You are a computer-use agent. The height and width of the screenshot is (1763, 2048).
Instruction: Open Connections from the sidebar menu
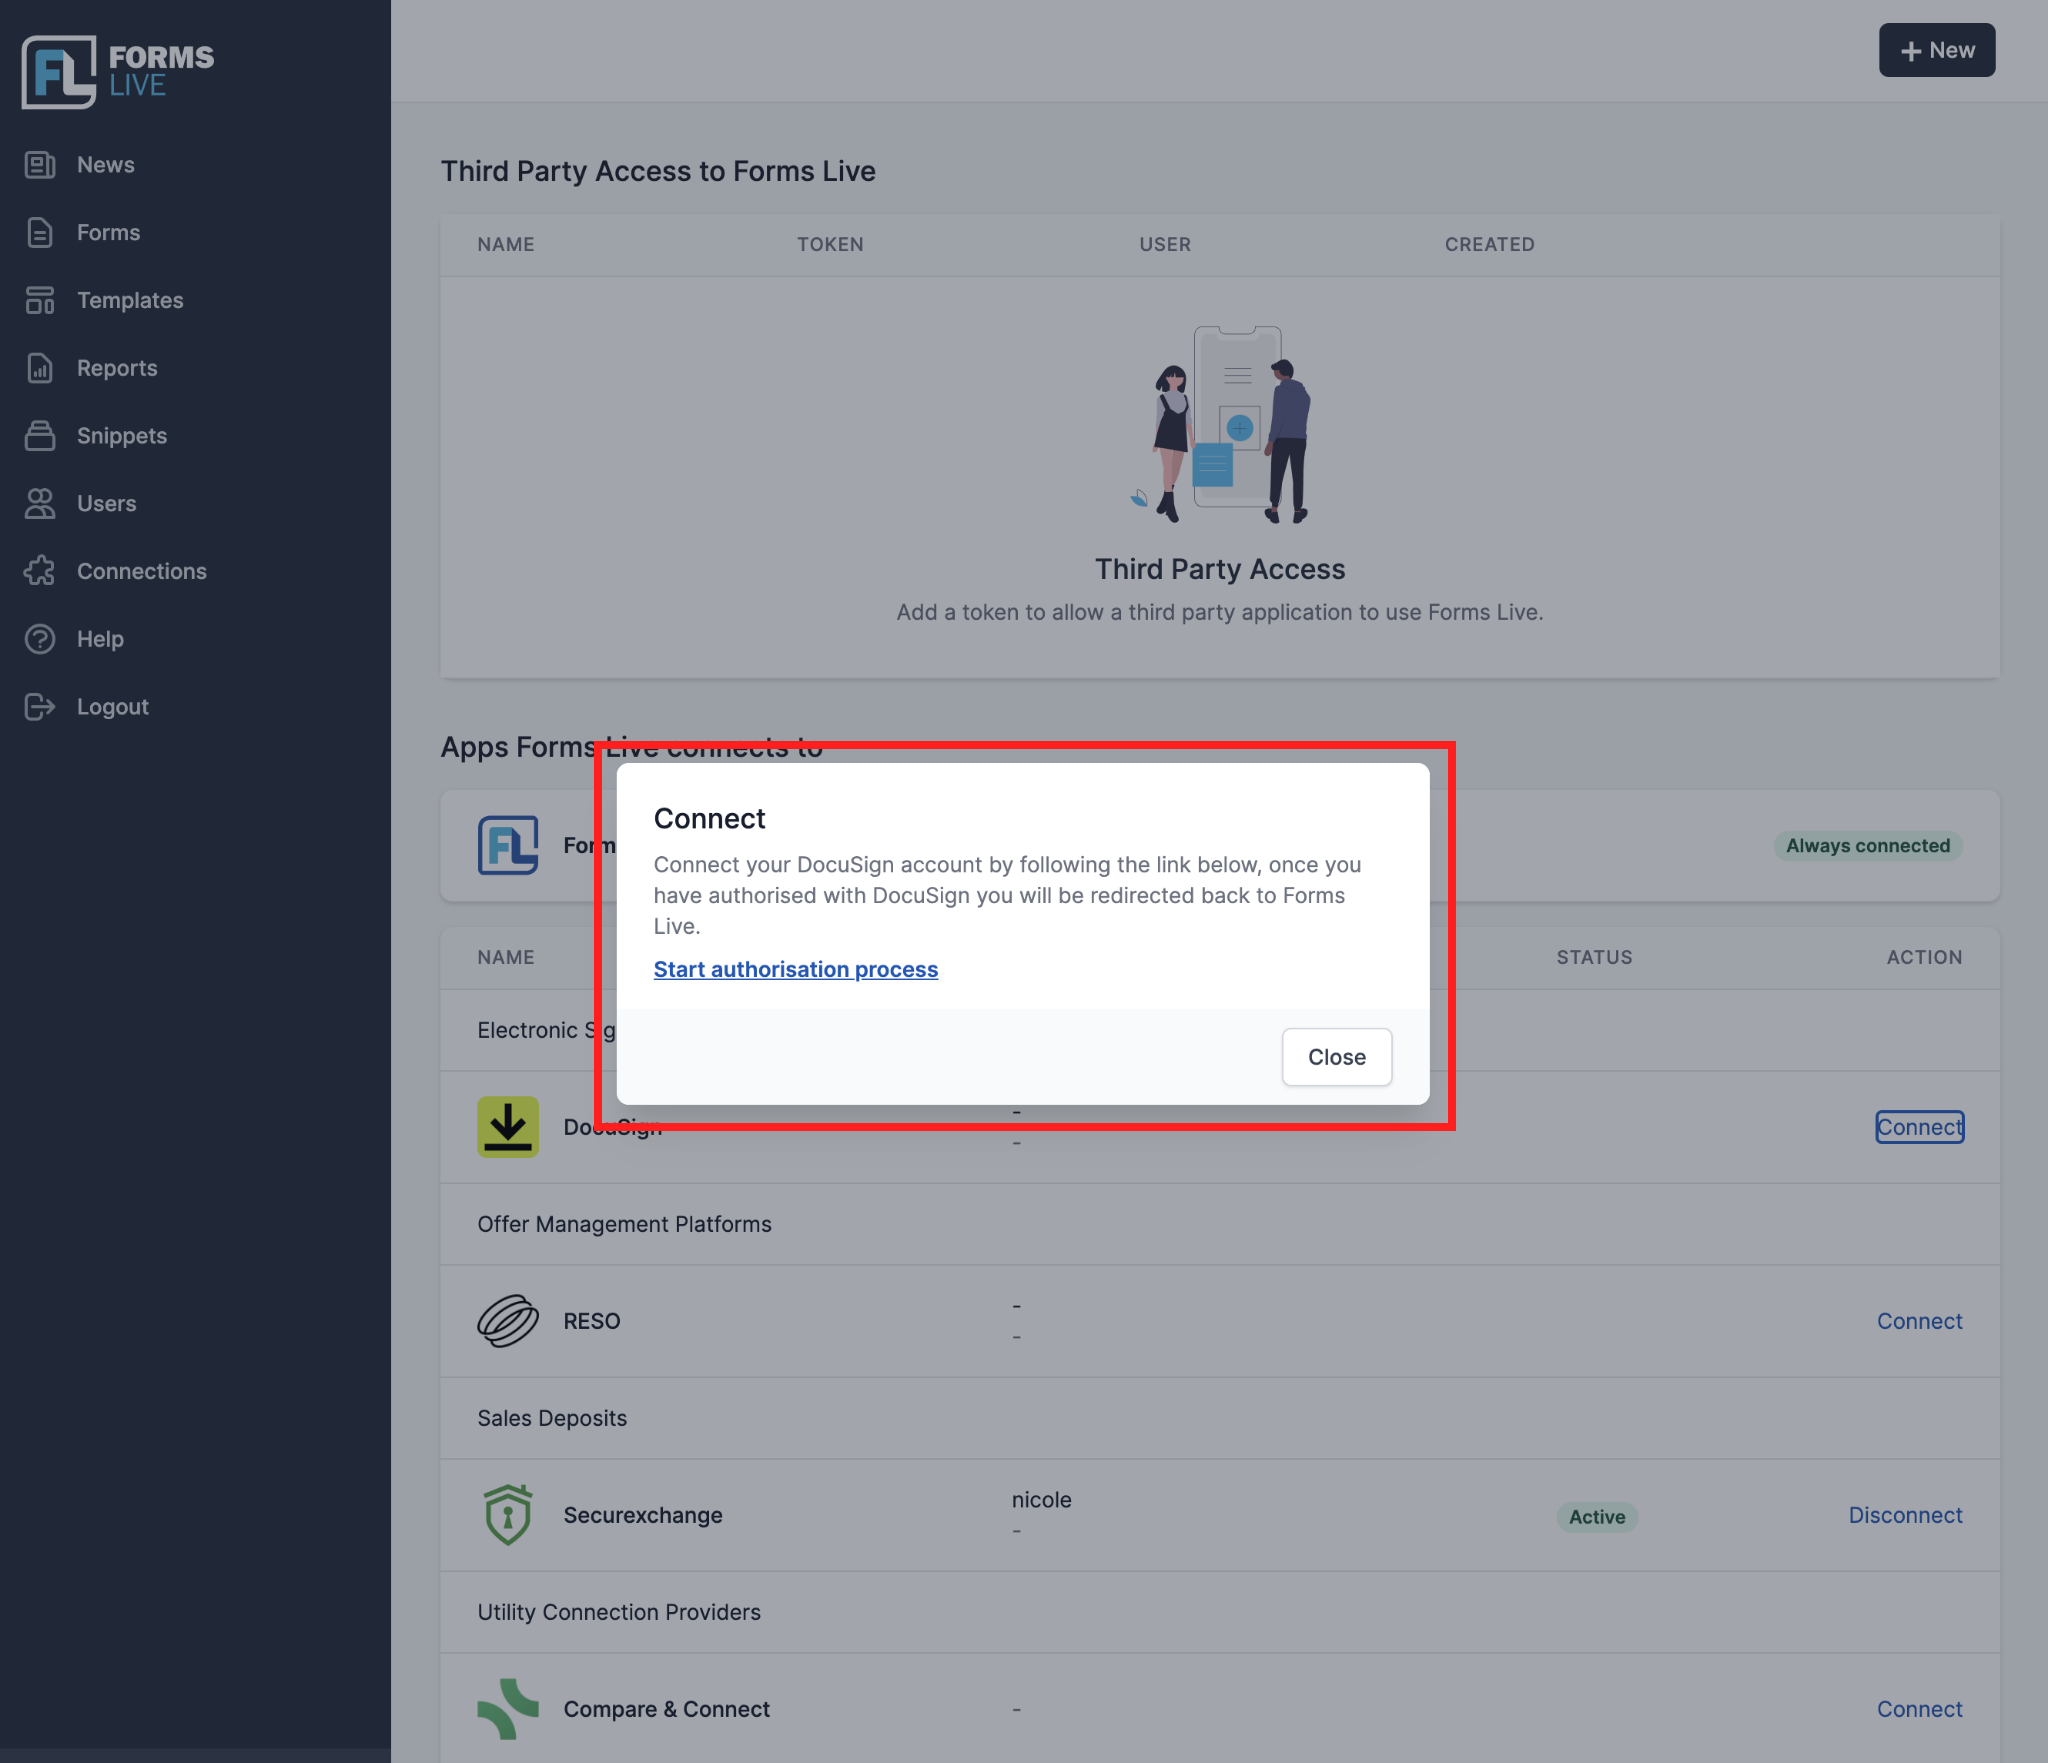pos(142,571)
